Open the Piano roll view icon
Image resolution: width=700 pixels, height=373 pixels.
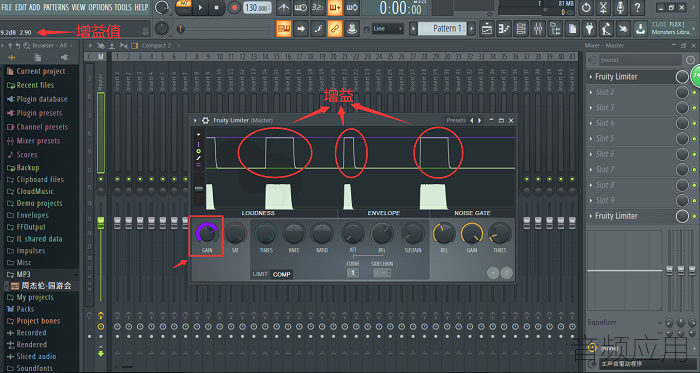[504, 29]
